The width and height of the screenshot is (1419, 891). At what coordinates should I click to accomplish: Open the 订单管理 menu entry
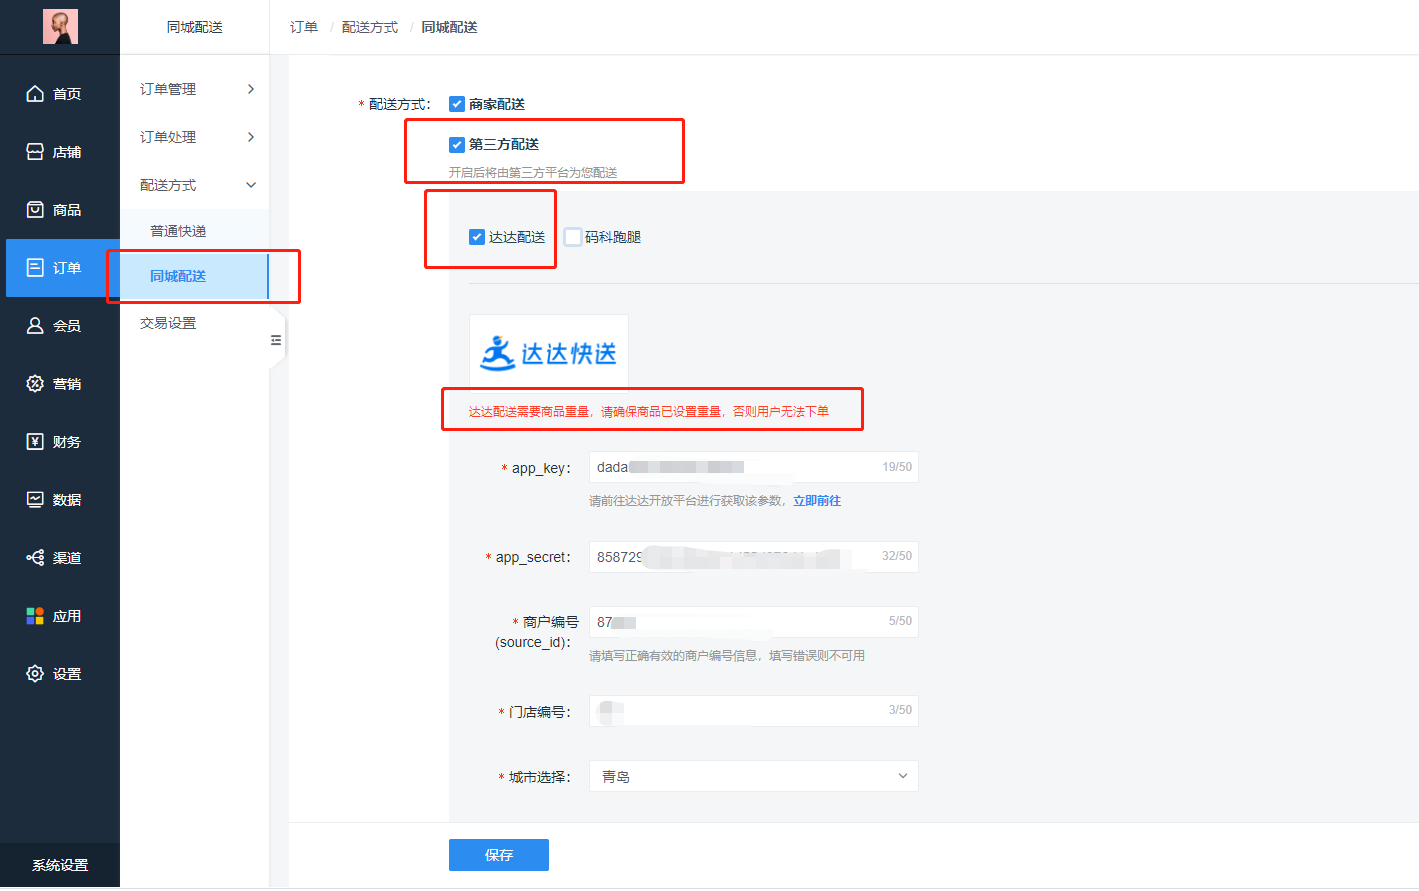tap(195, 89)
